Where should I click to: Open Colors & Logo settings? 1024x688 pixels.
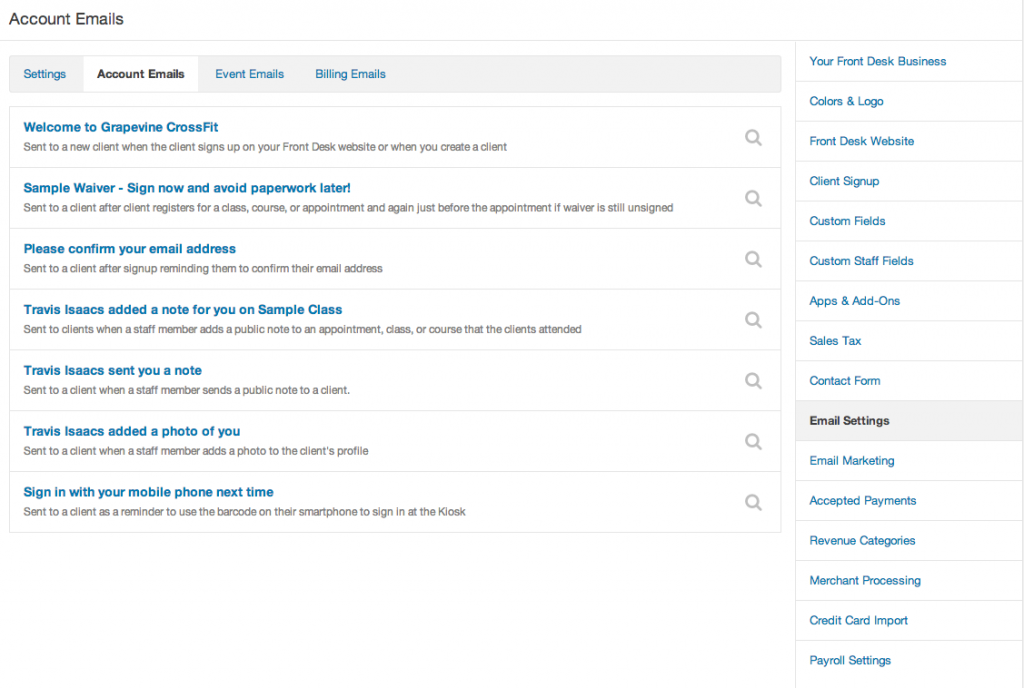click(x=846, y=101)
